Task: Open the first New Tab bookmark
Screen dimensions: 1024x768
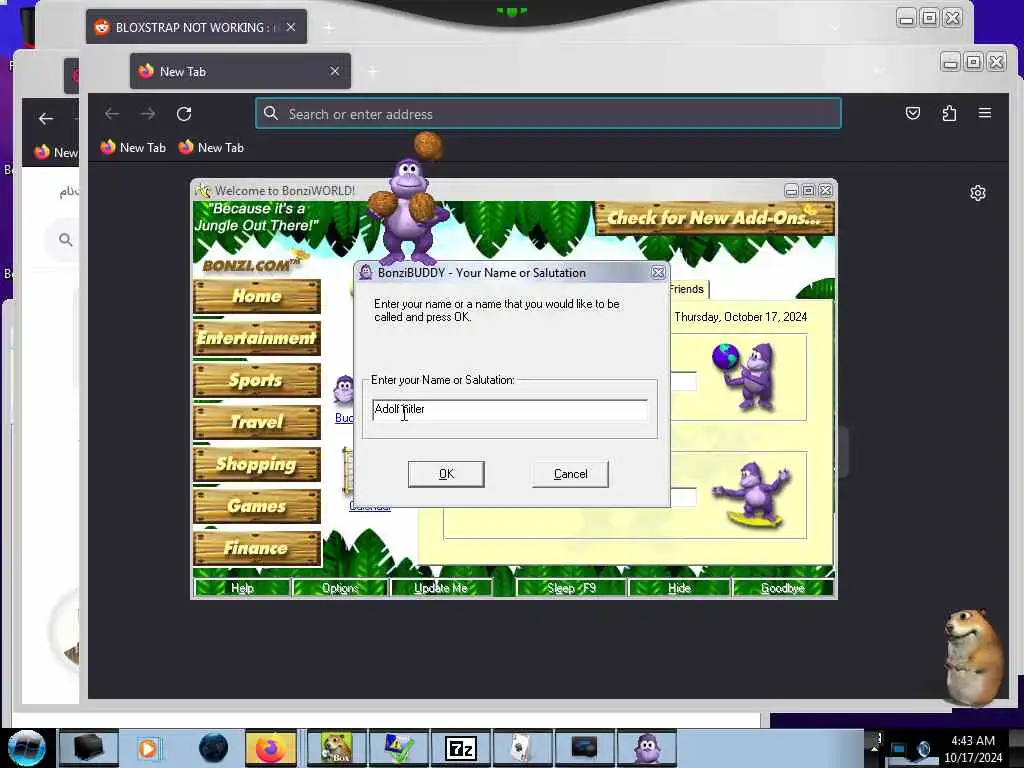Action: pyautogui.click(x=133, y=148)
